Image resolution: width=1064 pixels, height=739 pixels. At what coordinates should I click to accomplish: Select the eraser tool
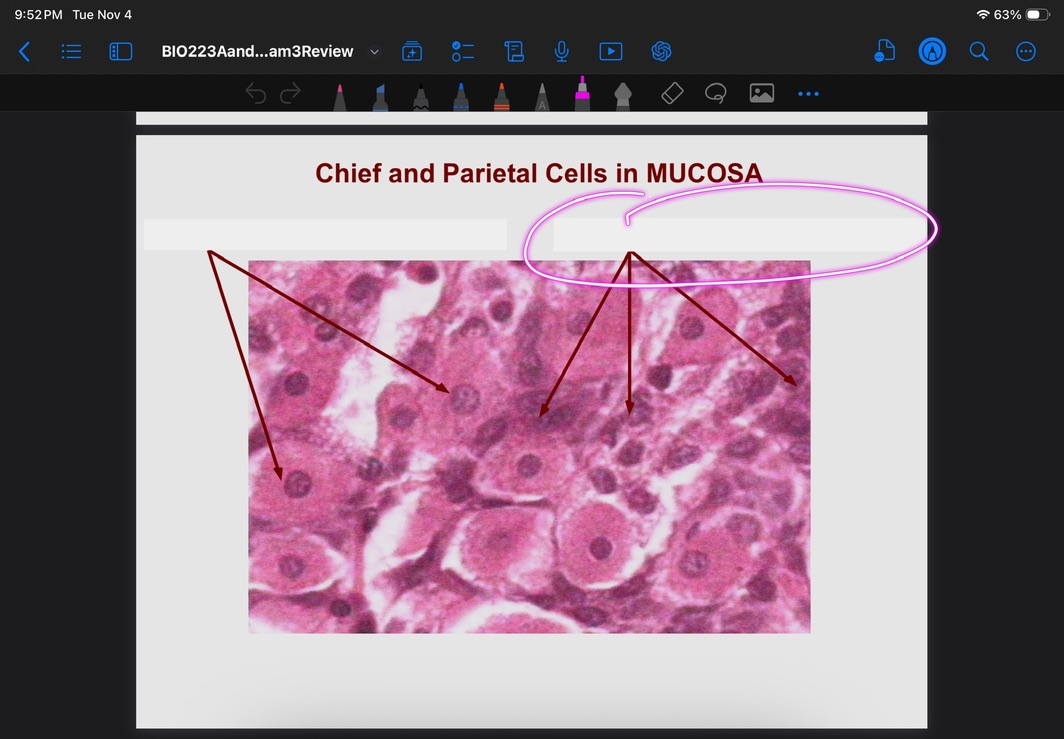[x=672, y=93]
